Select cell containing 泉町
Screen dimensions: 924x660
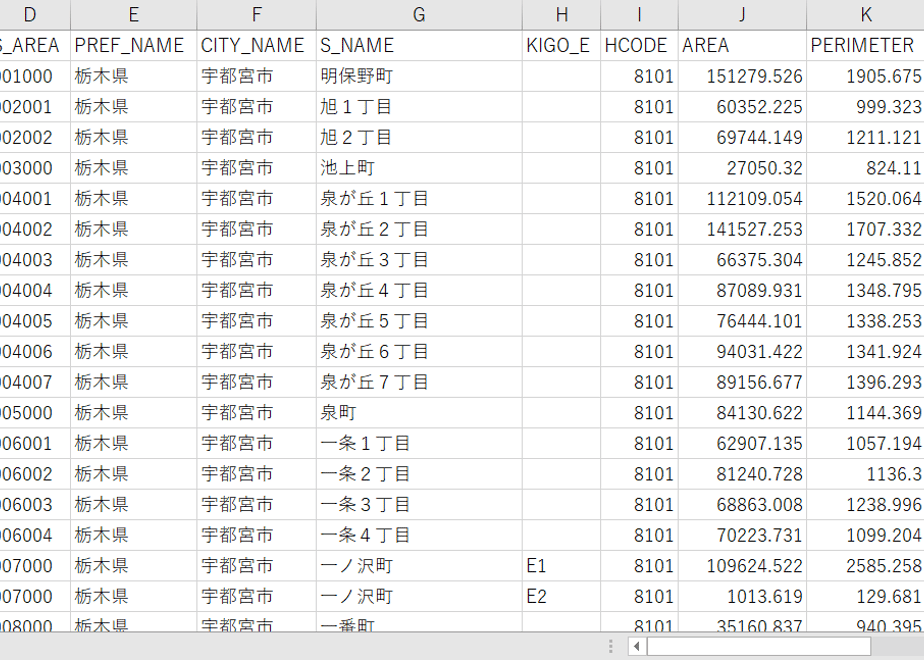click(419, 413)
